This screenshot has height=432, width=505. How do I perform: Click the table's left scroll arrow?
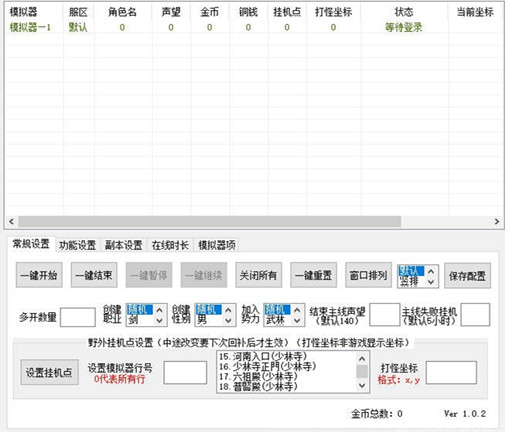[12, 221]
